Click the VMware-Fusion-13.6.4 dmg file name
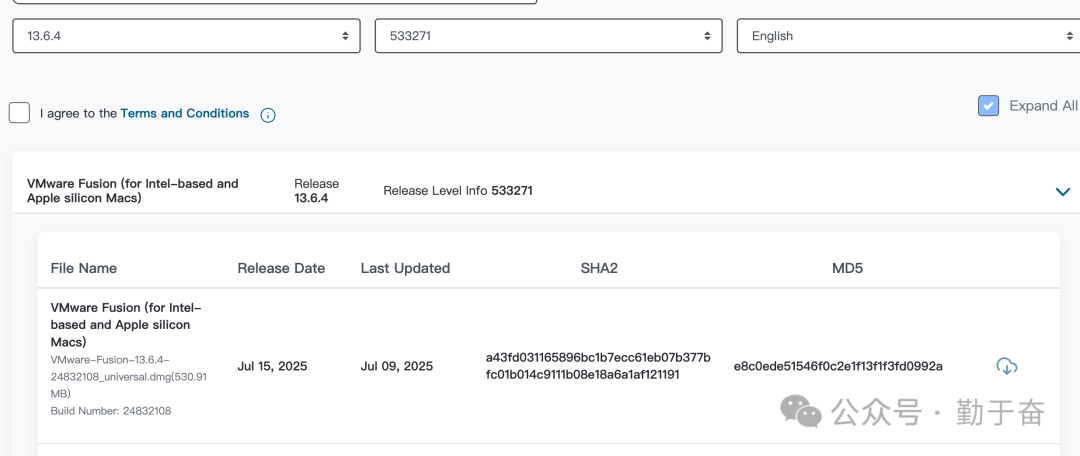 (x=129, y=376)
